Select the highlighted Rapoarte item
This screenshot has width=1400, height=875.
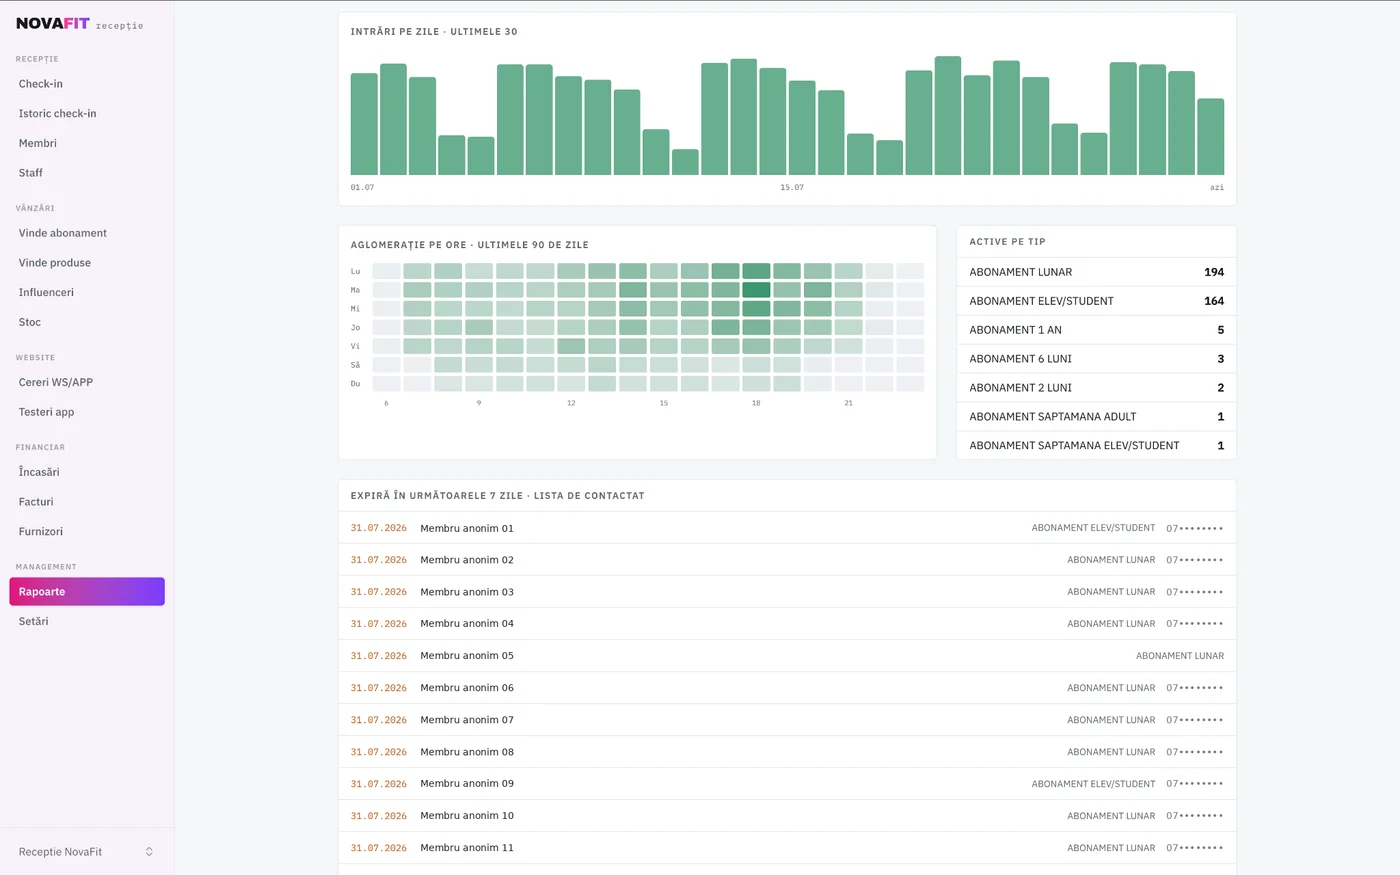87,592
